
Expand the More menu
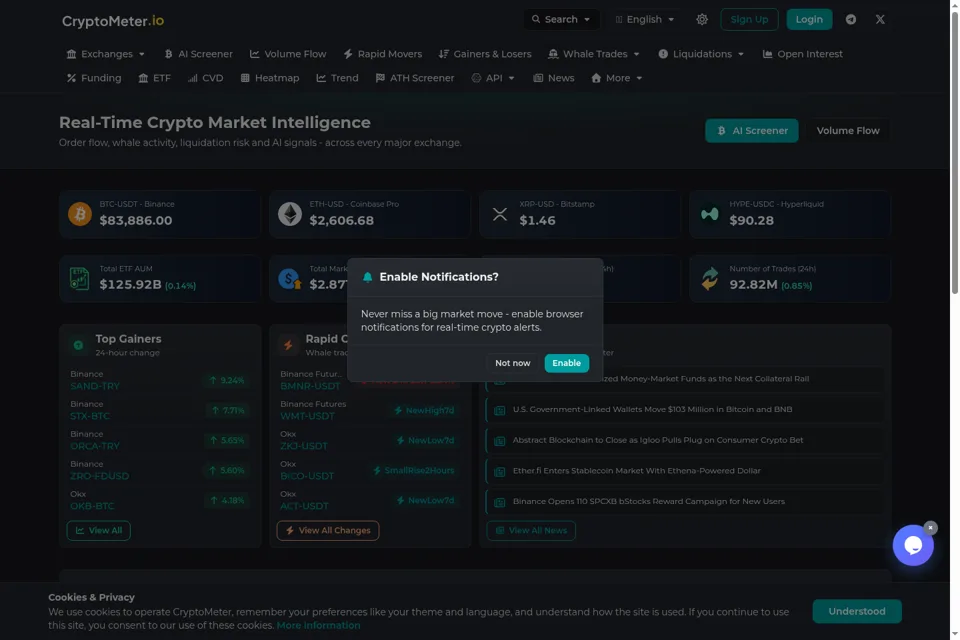[617, 78]
